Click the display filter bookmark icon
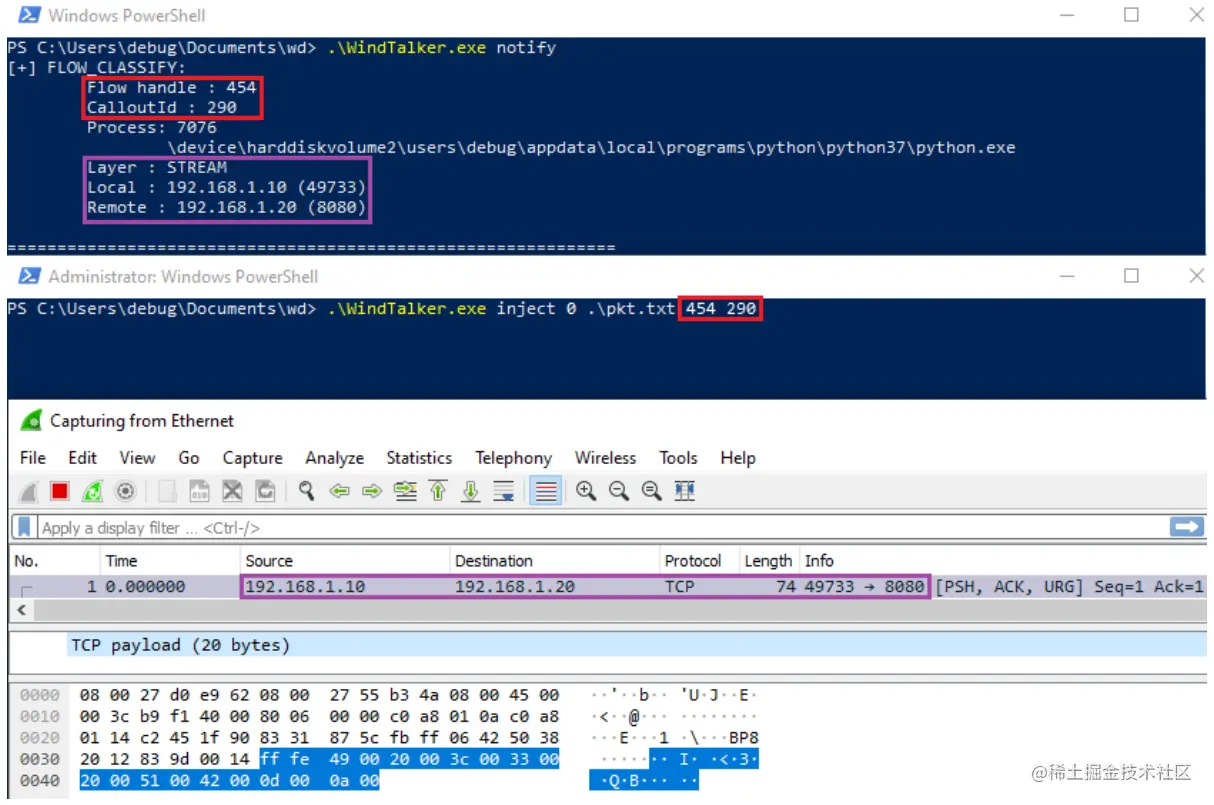Screen dimensions: 1214x805 (x=24, y=527)
